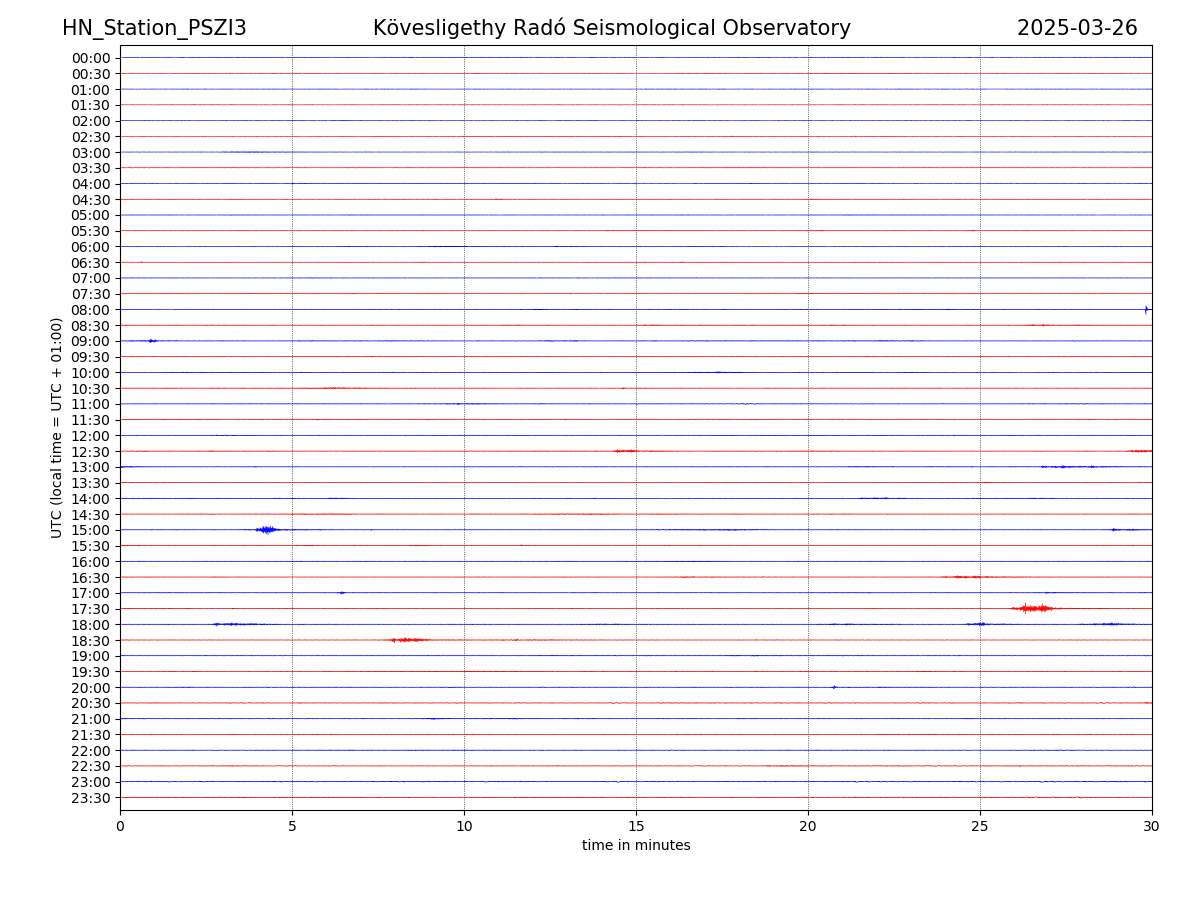The image size is (1200, 900).
Task: Click the blue seismic burst on the 15:00 trace
Action: (x=266, y=530)
